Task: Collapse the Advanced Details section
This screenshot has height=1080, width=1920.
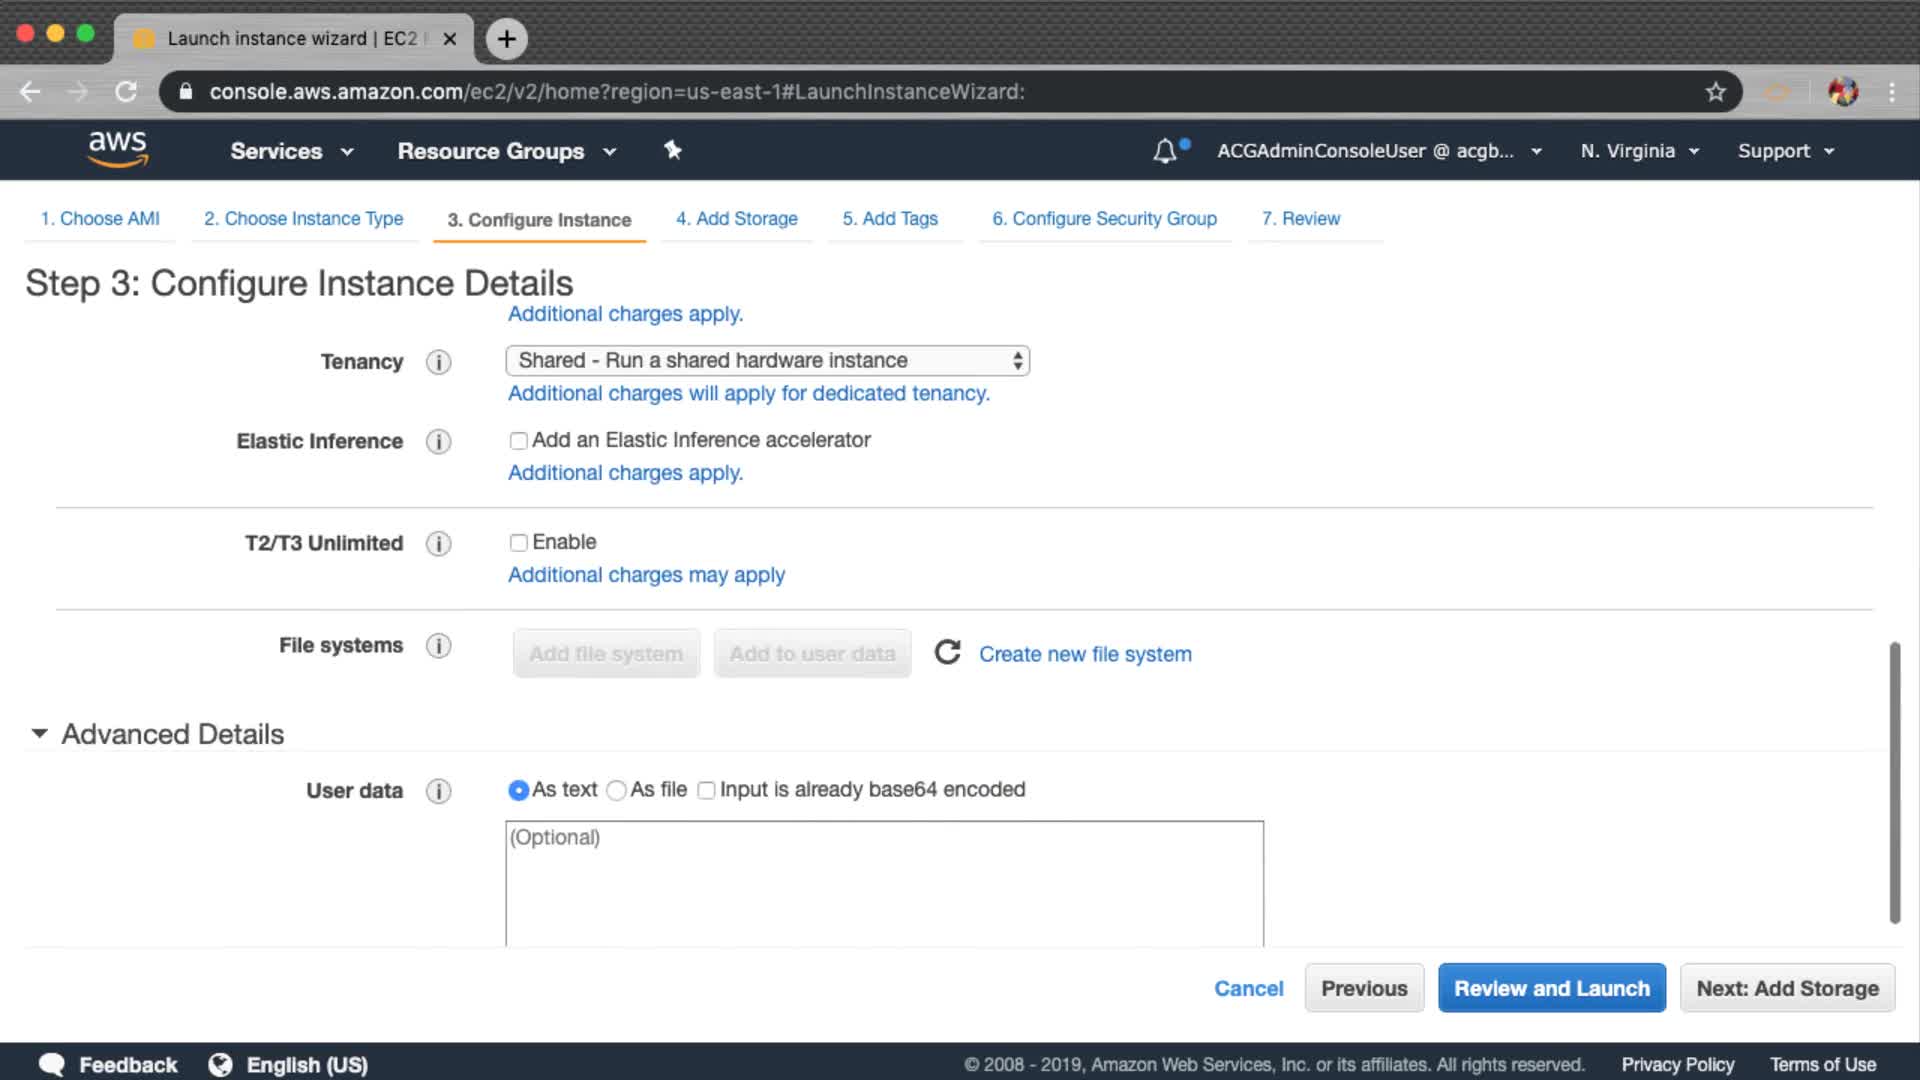Action: click(x=39, y=734)
